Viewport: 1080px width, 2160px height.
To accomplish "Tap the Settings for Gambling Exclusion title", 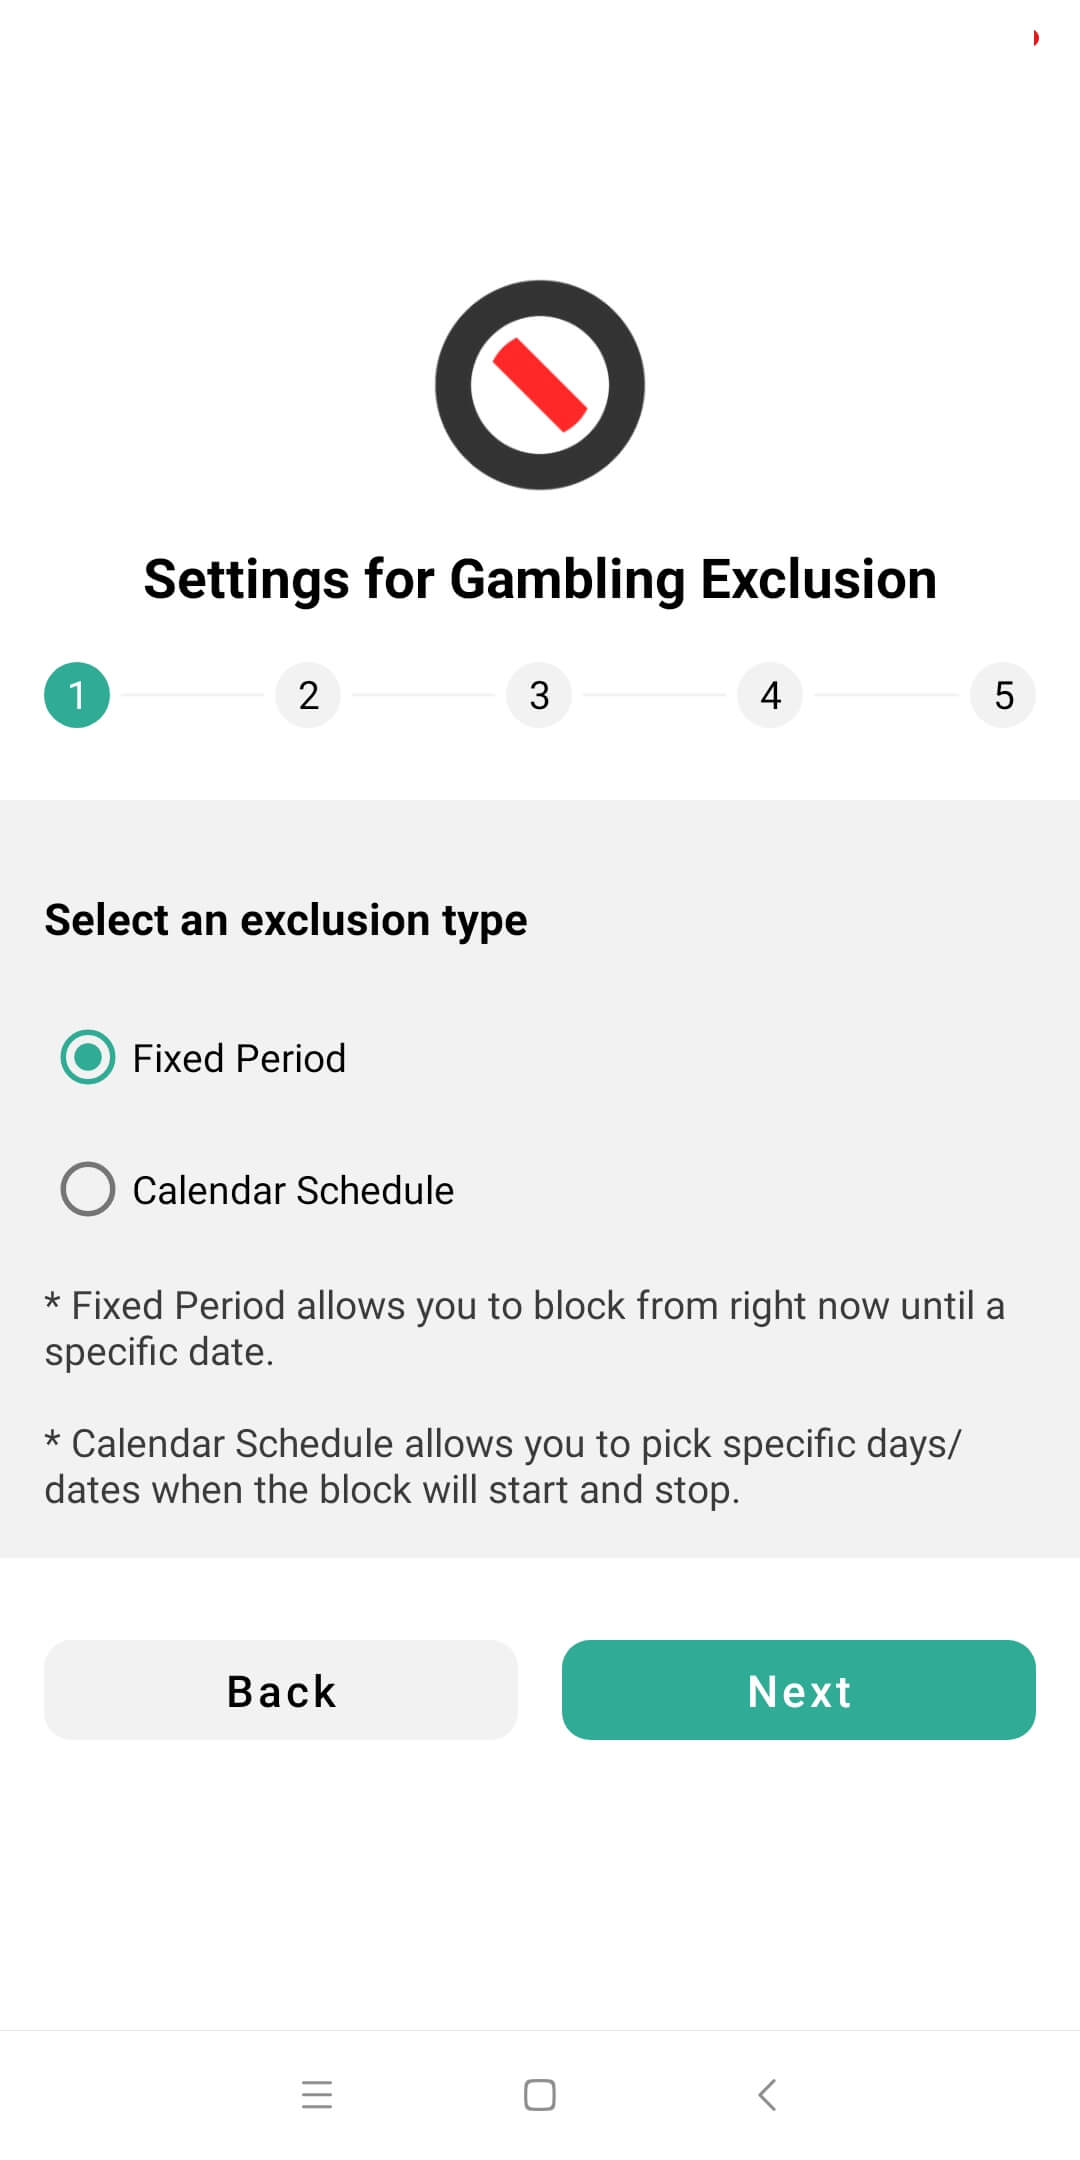I will click(x=539, y=577).
